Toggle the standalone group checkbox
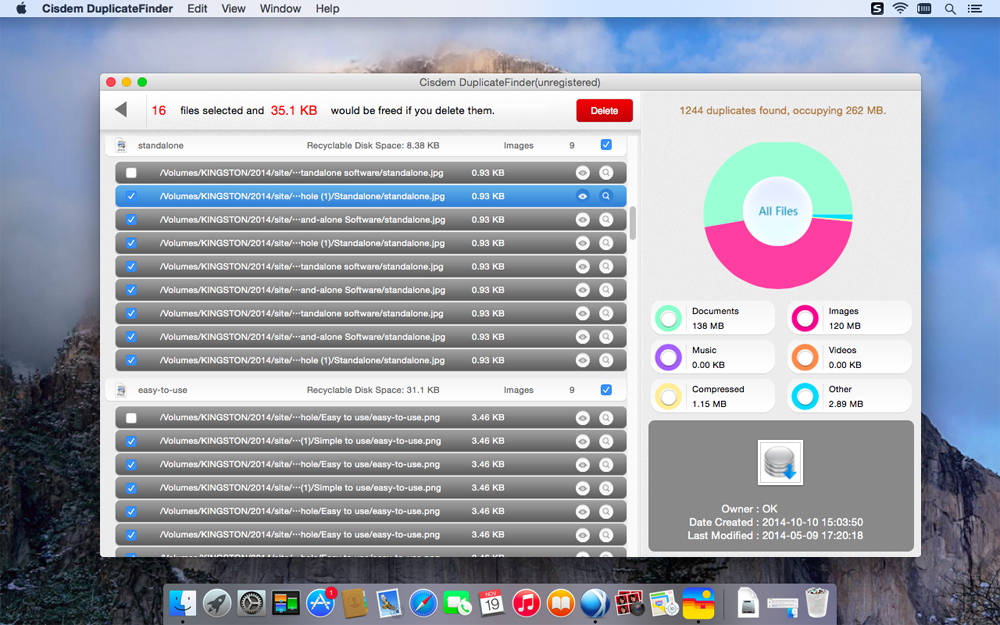Screen dimensions: 1000x625 [606, 145]
